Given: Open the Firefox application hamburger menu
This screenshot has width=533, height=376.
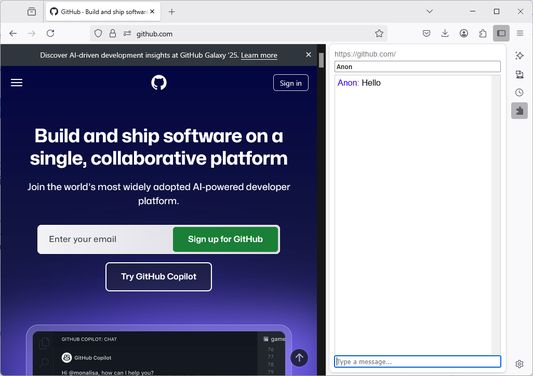Looking at the screenshot, I should 520,33.
